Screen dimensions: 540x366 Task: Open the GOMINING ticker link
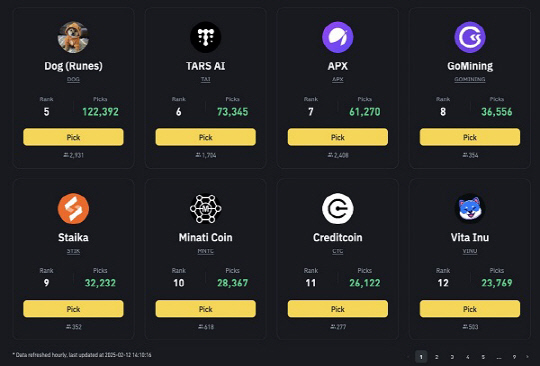pyautogui.click(x=470, y=80)
